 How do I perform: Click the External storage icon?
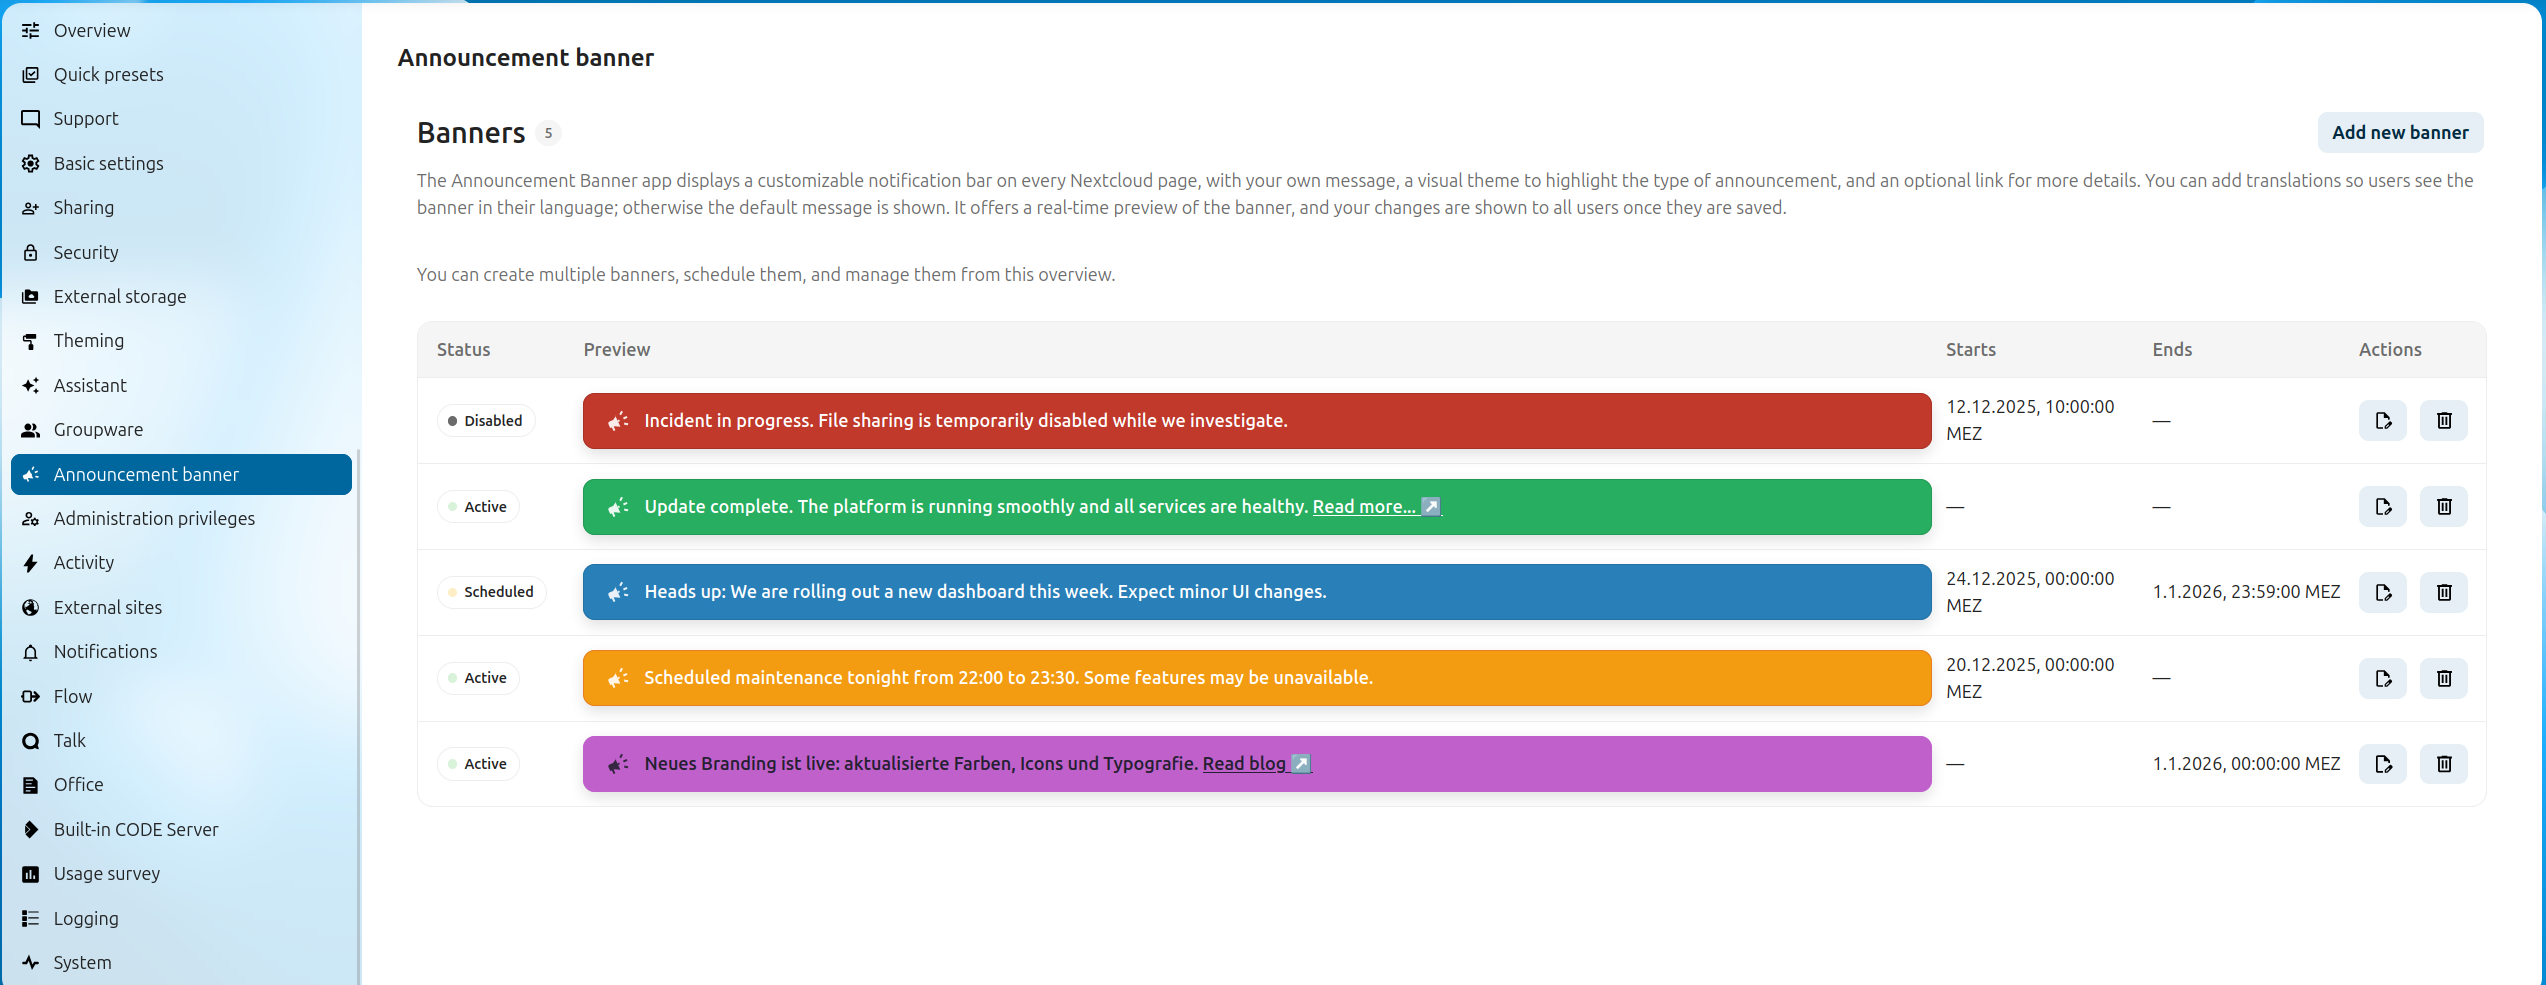tap(31, 296)
